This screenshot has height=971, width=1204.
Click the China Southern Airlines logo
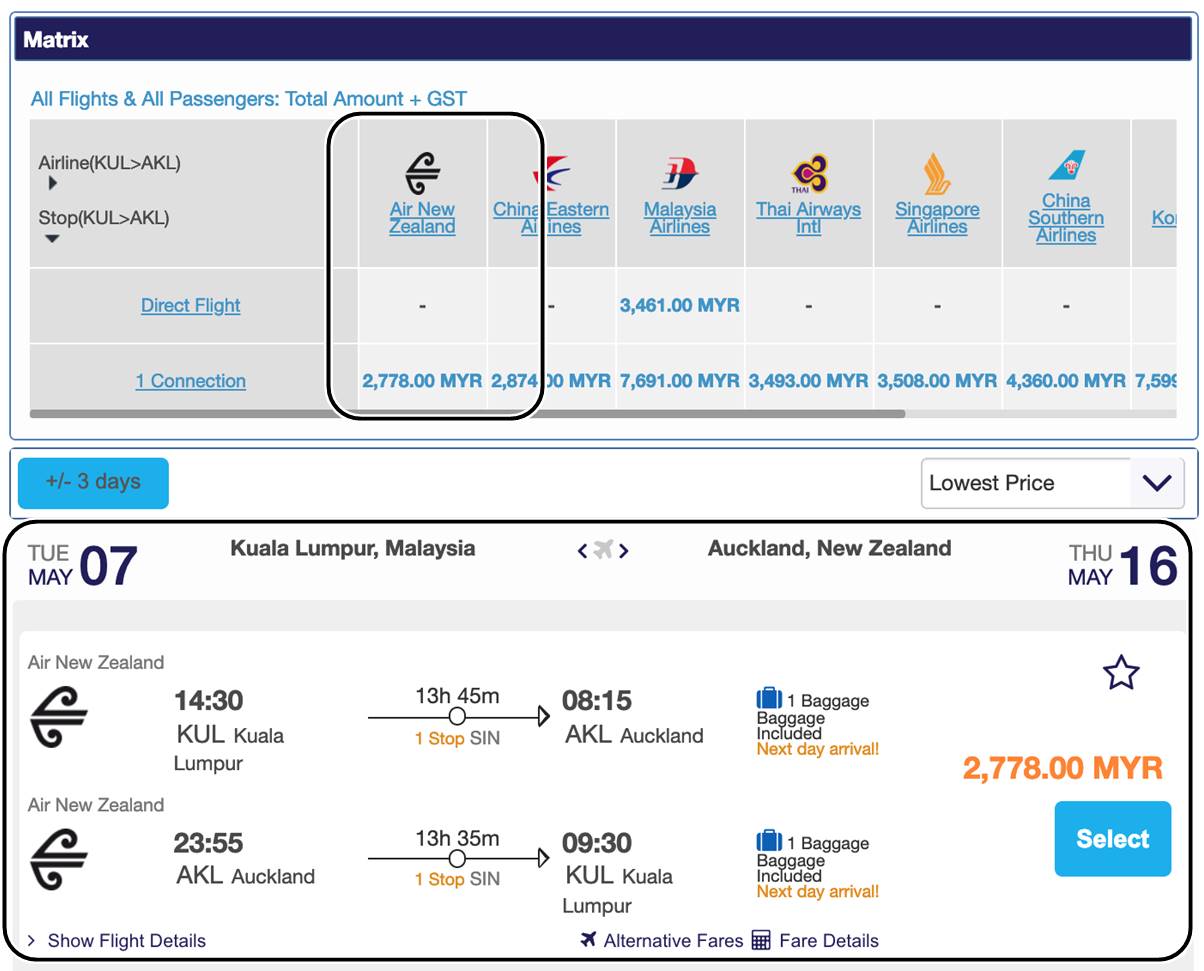click(1066, 165)
